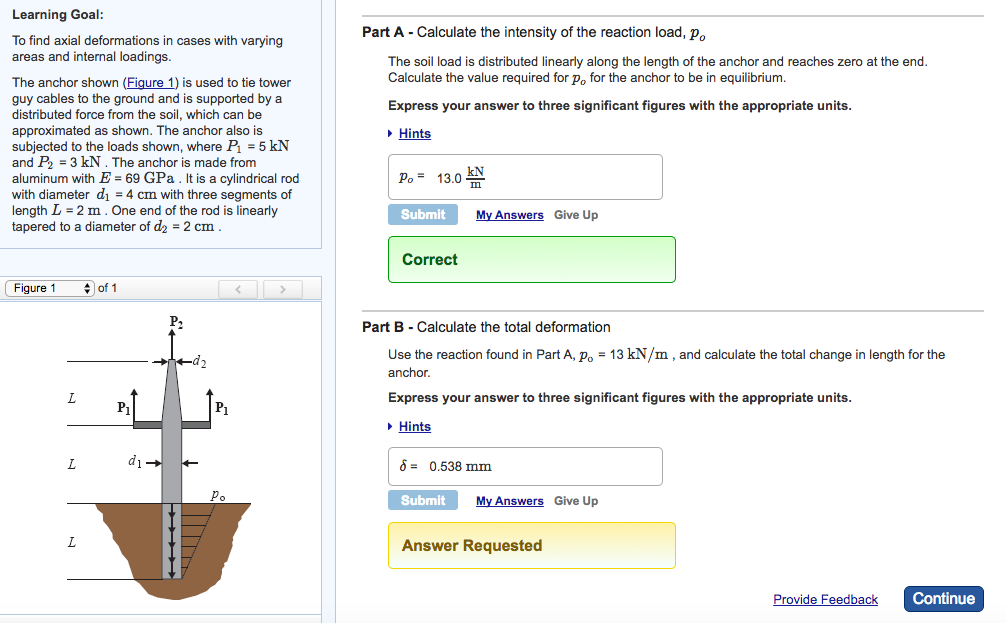This screenshot has width=1006, height=623.
Task: Click the Part A answer input field
Action: (x=525, y=176)
